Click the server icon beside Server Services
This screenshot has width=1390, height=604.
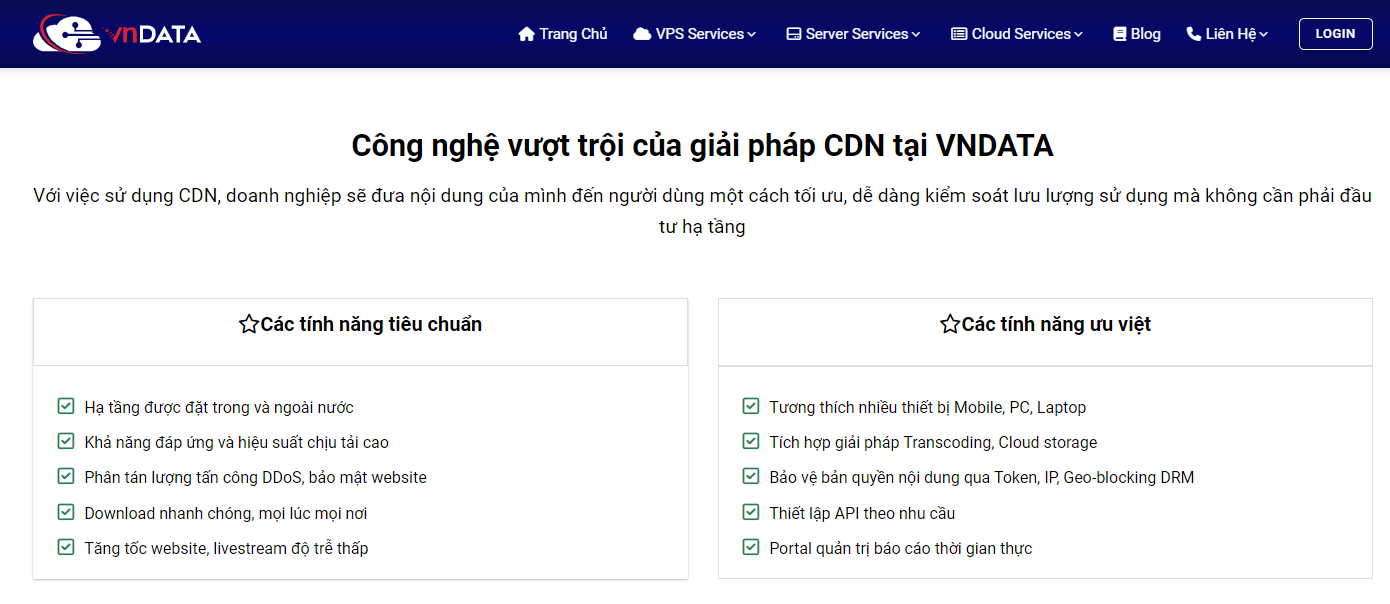pos(794,34)
